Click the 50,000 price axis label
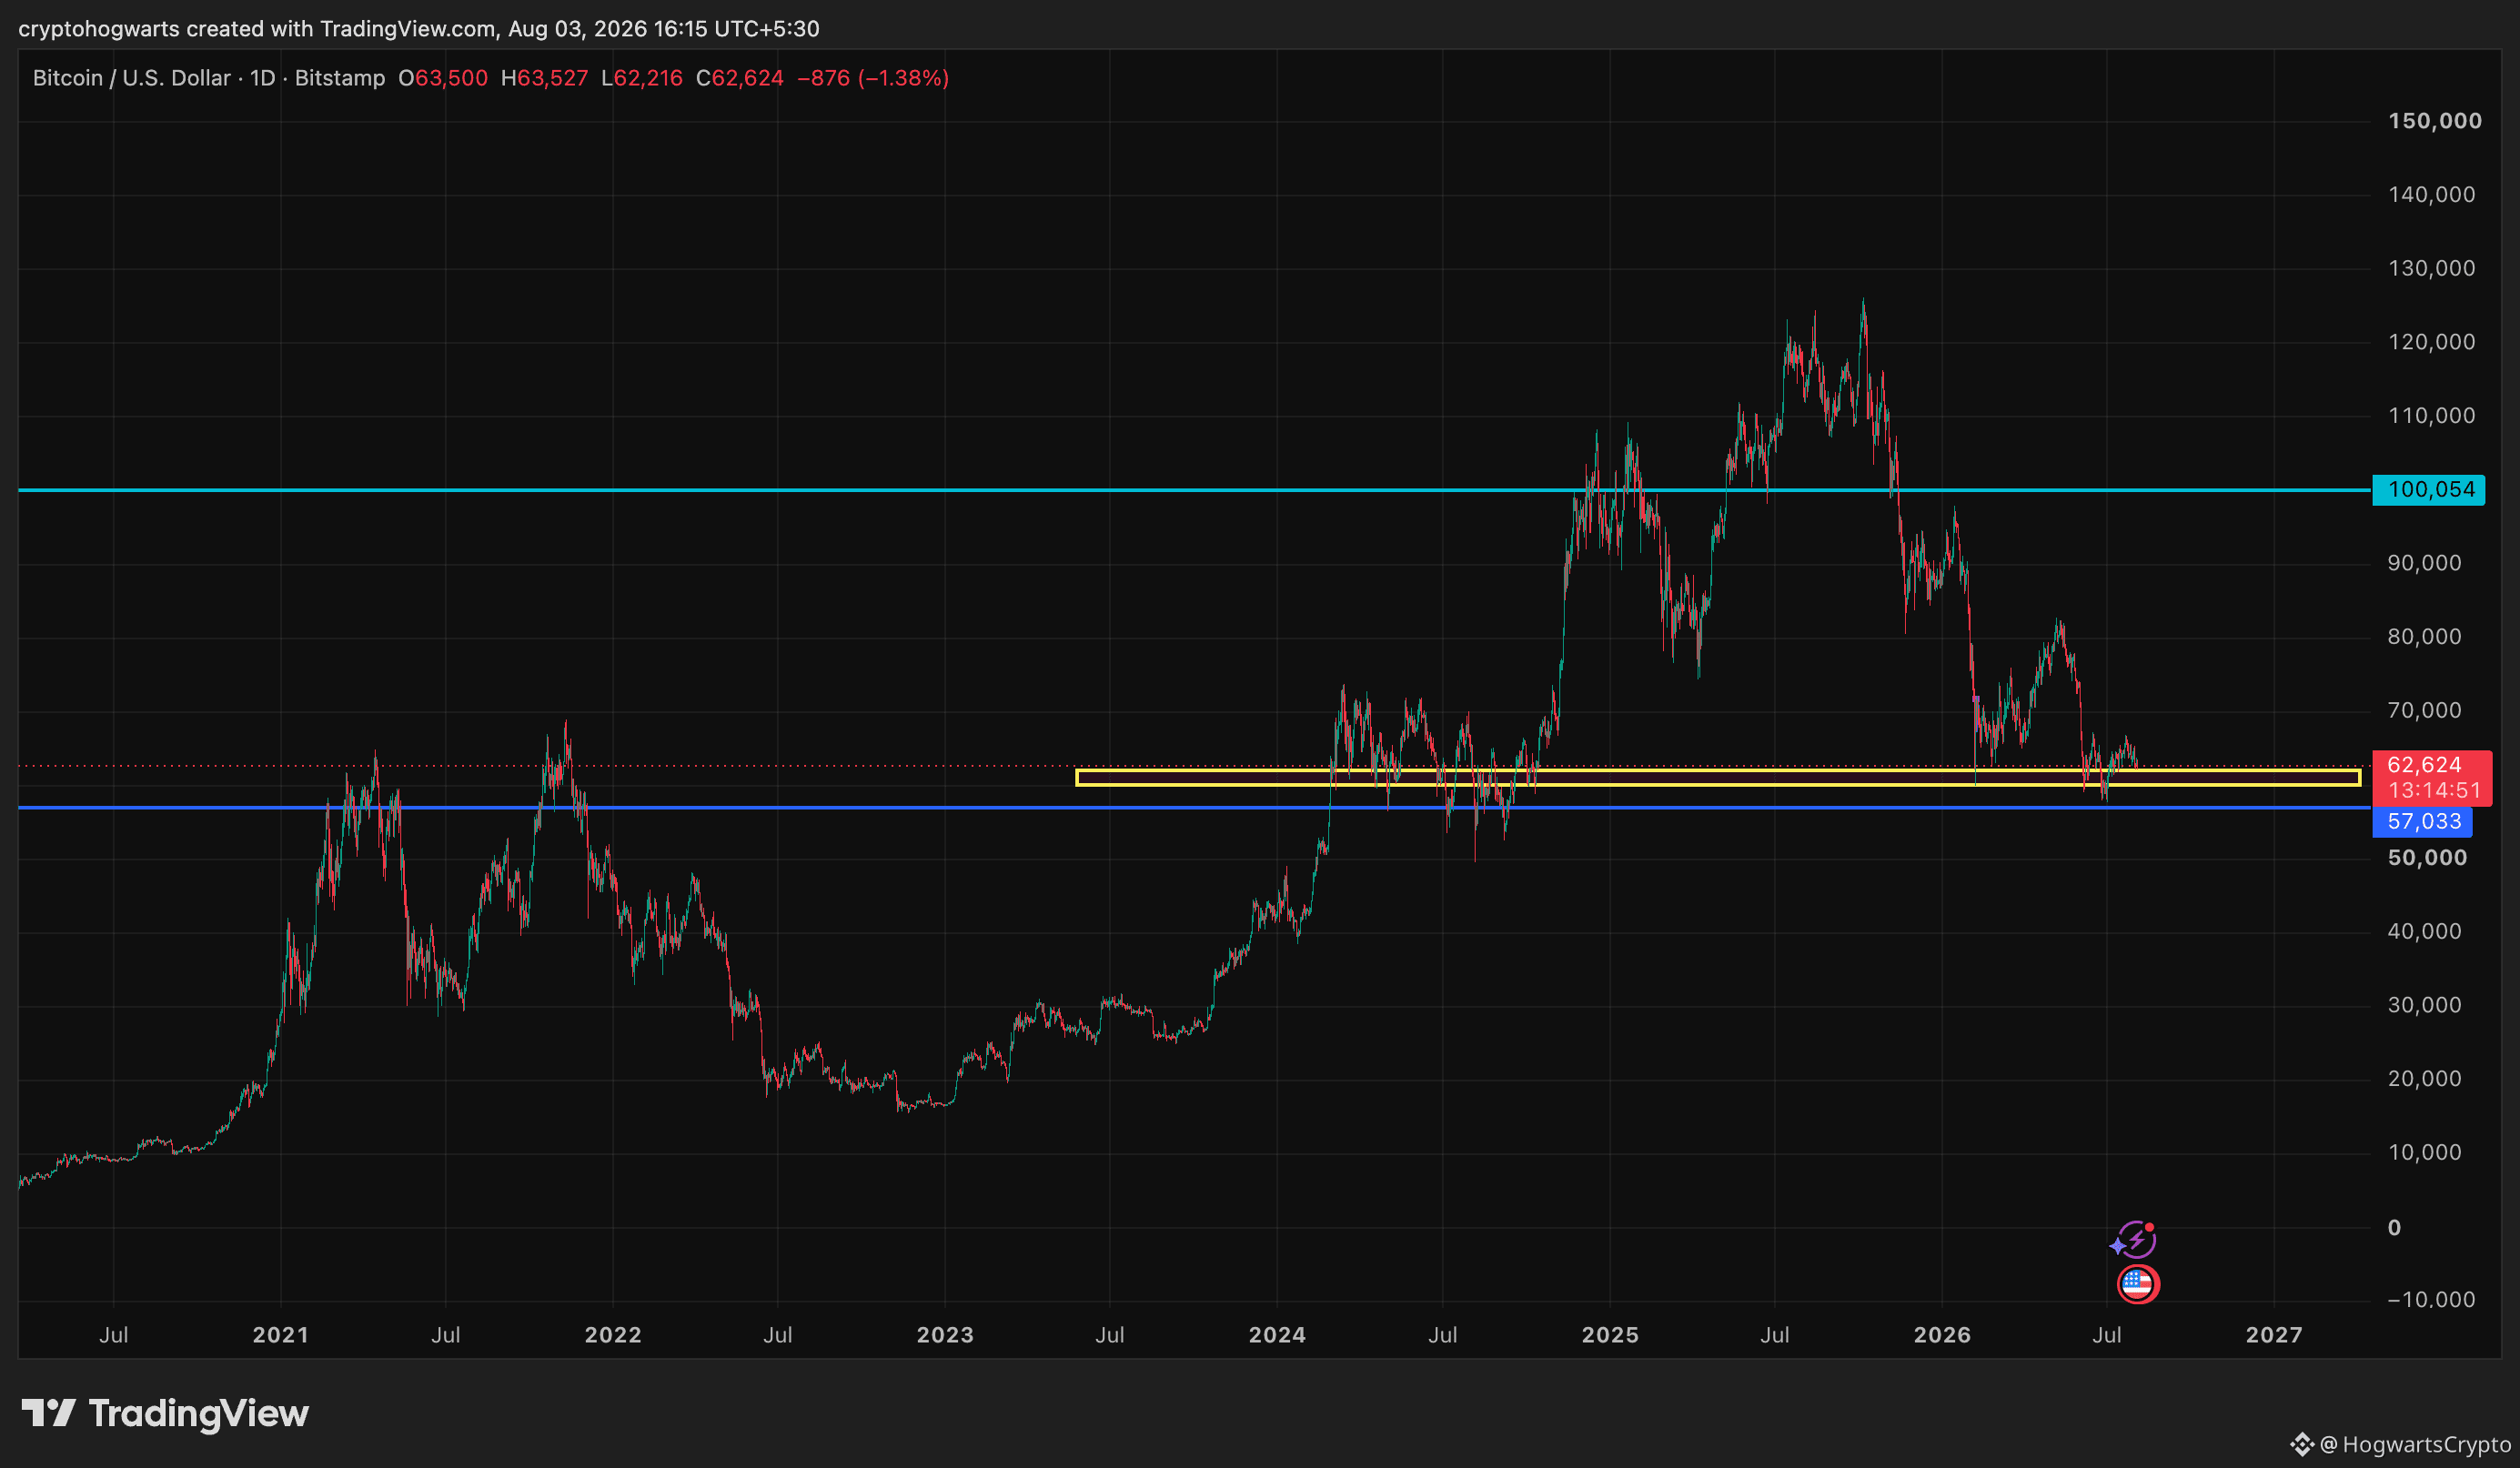The width and height of the screenshot is (2520, 1468). tap(2427, 858)
